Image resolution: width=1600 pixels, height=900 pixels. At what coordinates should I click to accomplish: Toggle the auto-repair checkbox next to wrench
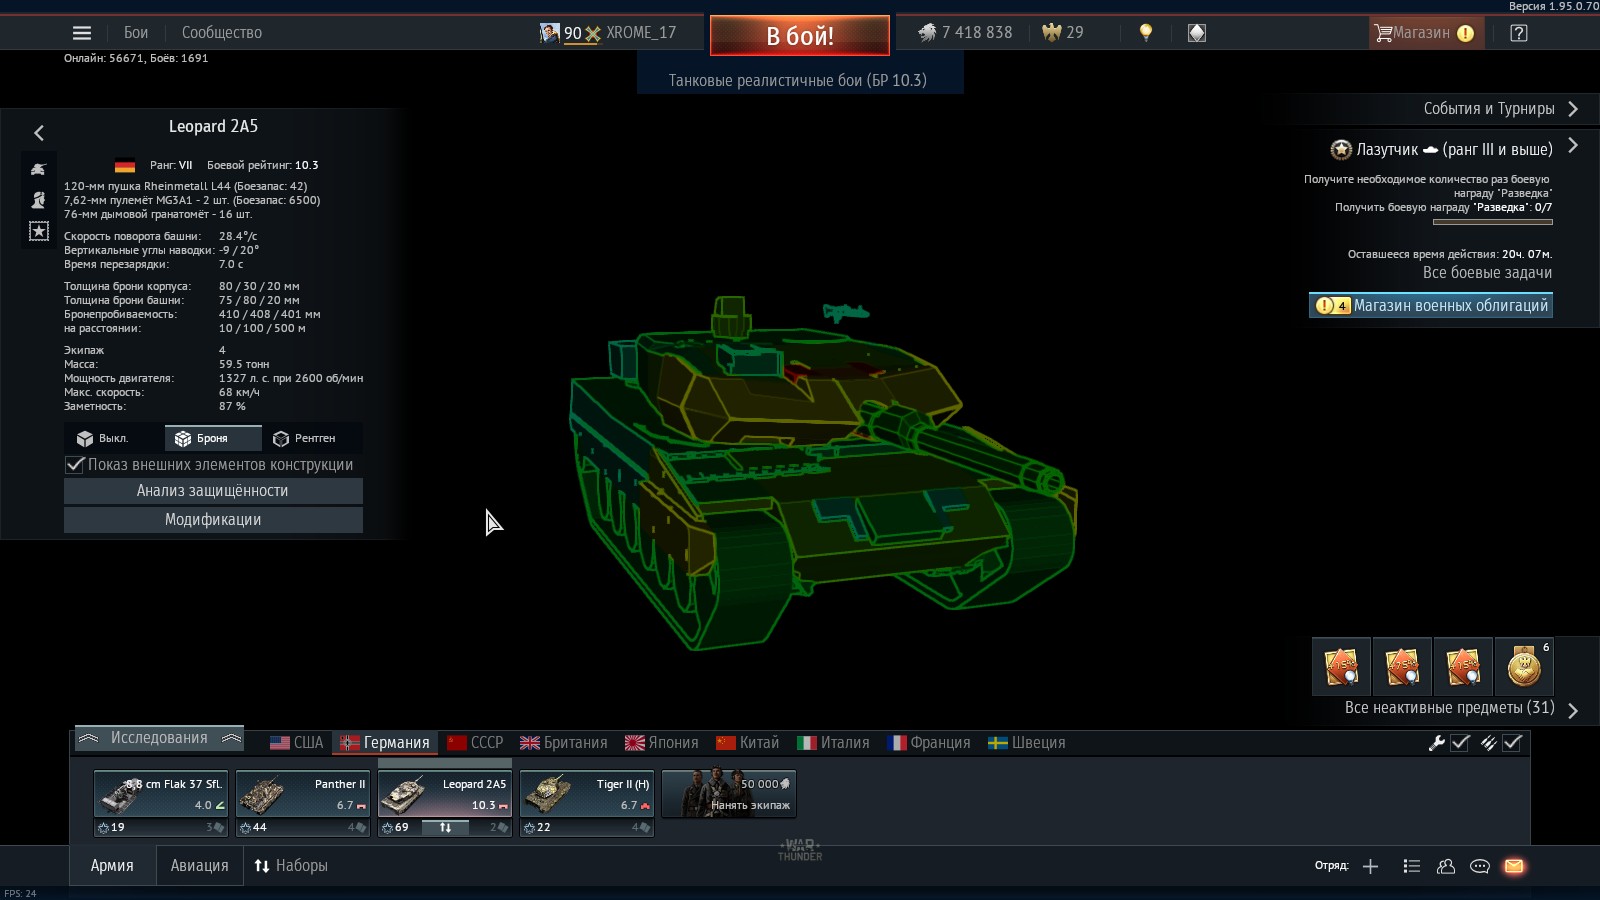[1460, 743]
